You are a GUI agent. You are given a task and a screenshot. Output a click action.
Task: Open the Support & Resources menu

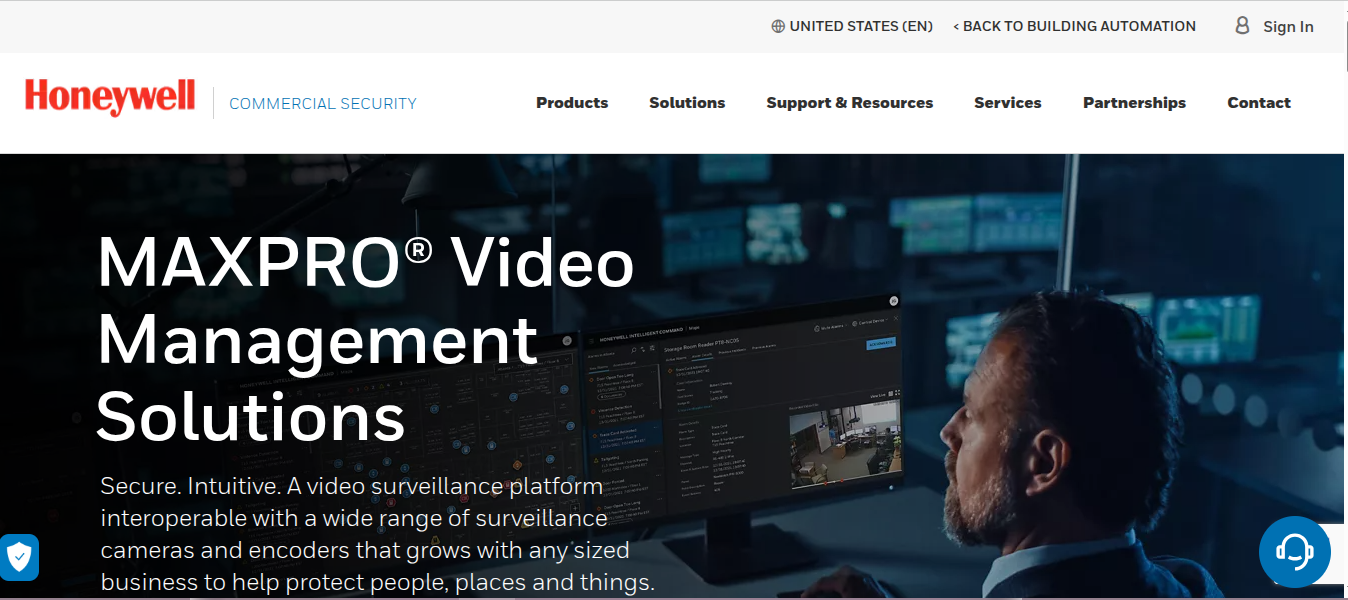coord(850,103)
